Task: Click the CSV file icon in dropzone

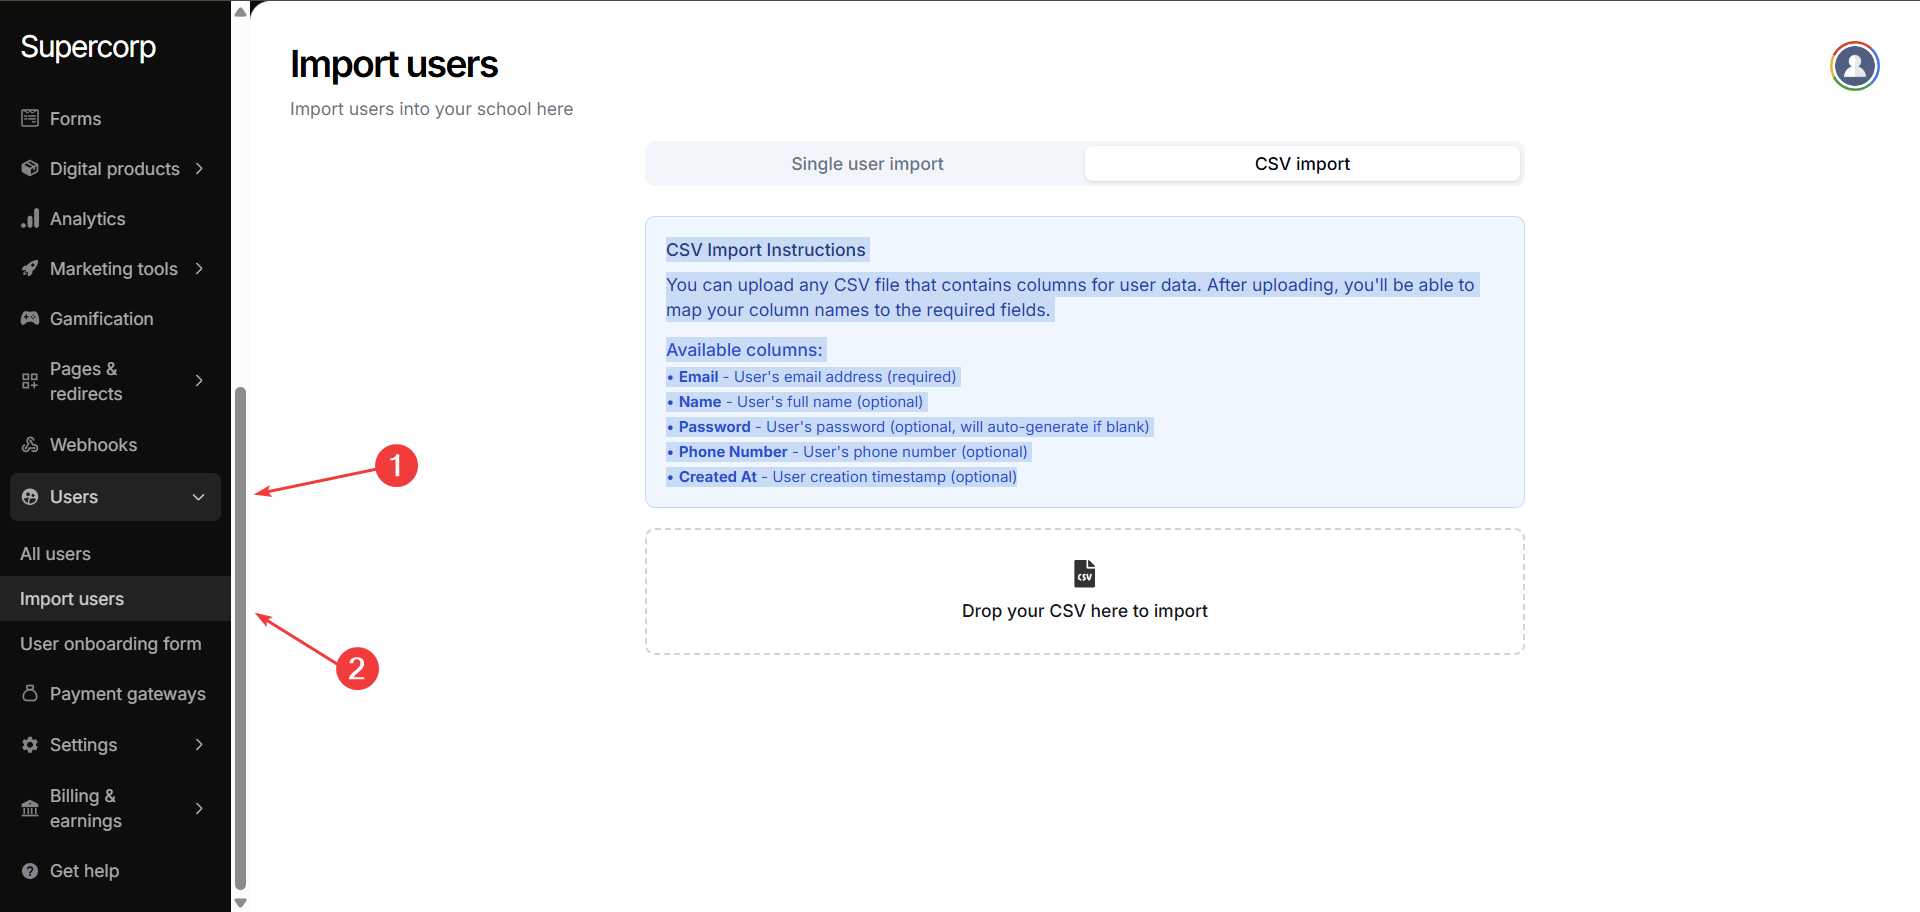Action: [1084, 573]
